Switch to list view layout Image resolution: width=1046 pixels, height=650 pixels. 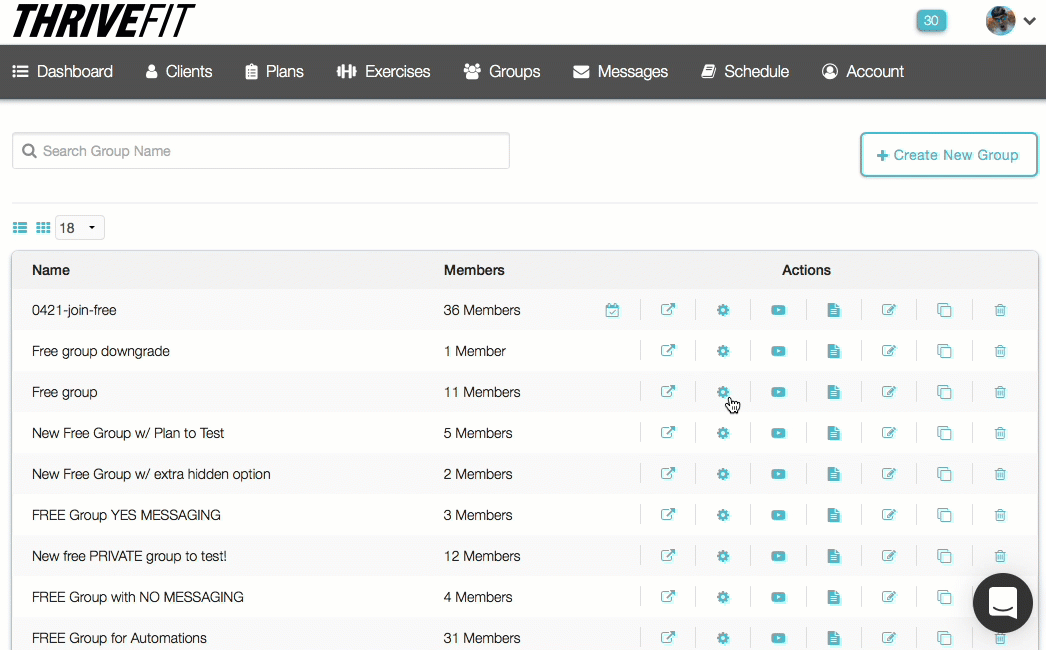pyautogui.click(x=20, y=228)
